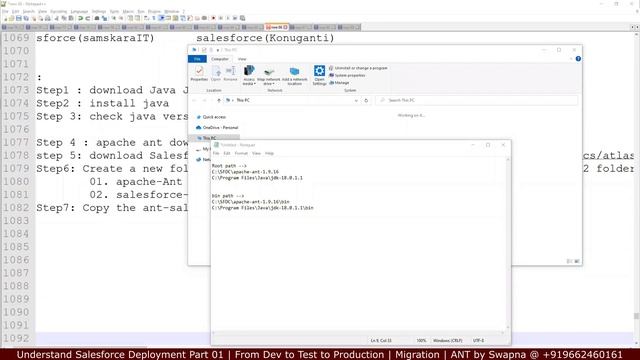Image resolution: width=640 pixels, height=360 pixels.
Task: Toggle Notepad++ show all characters icon
Action: tap(154, 18)
